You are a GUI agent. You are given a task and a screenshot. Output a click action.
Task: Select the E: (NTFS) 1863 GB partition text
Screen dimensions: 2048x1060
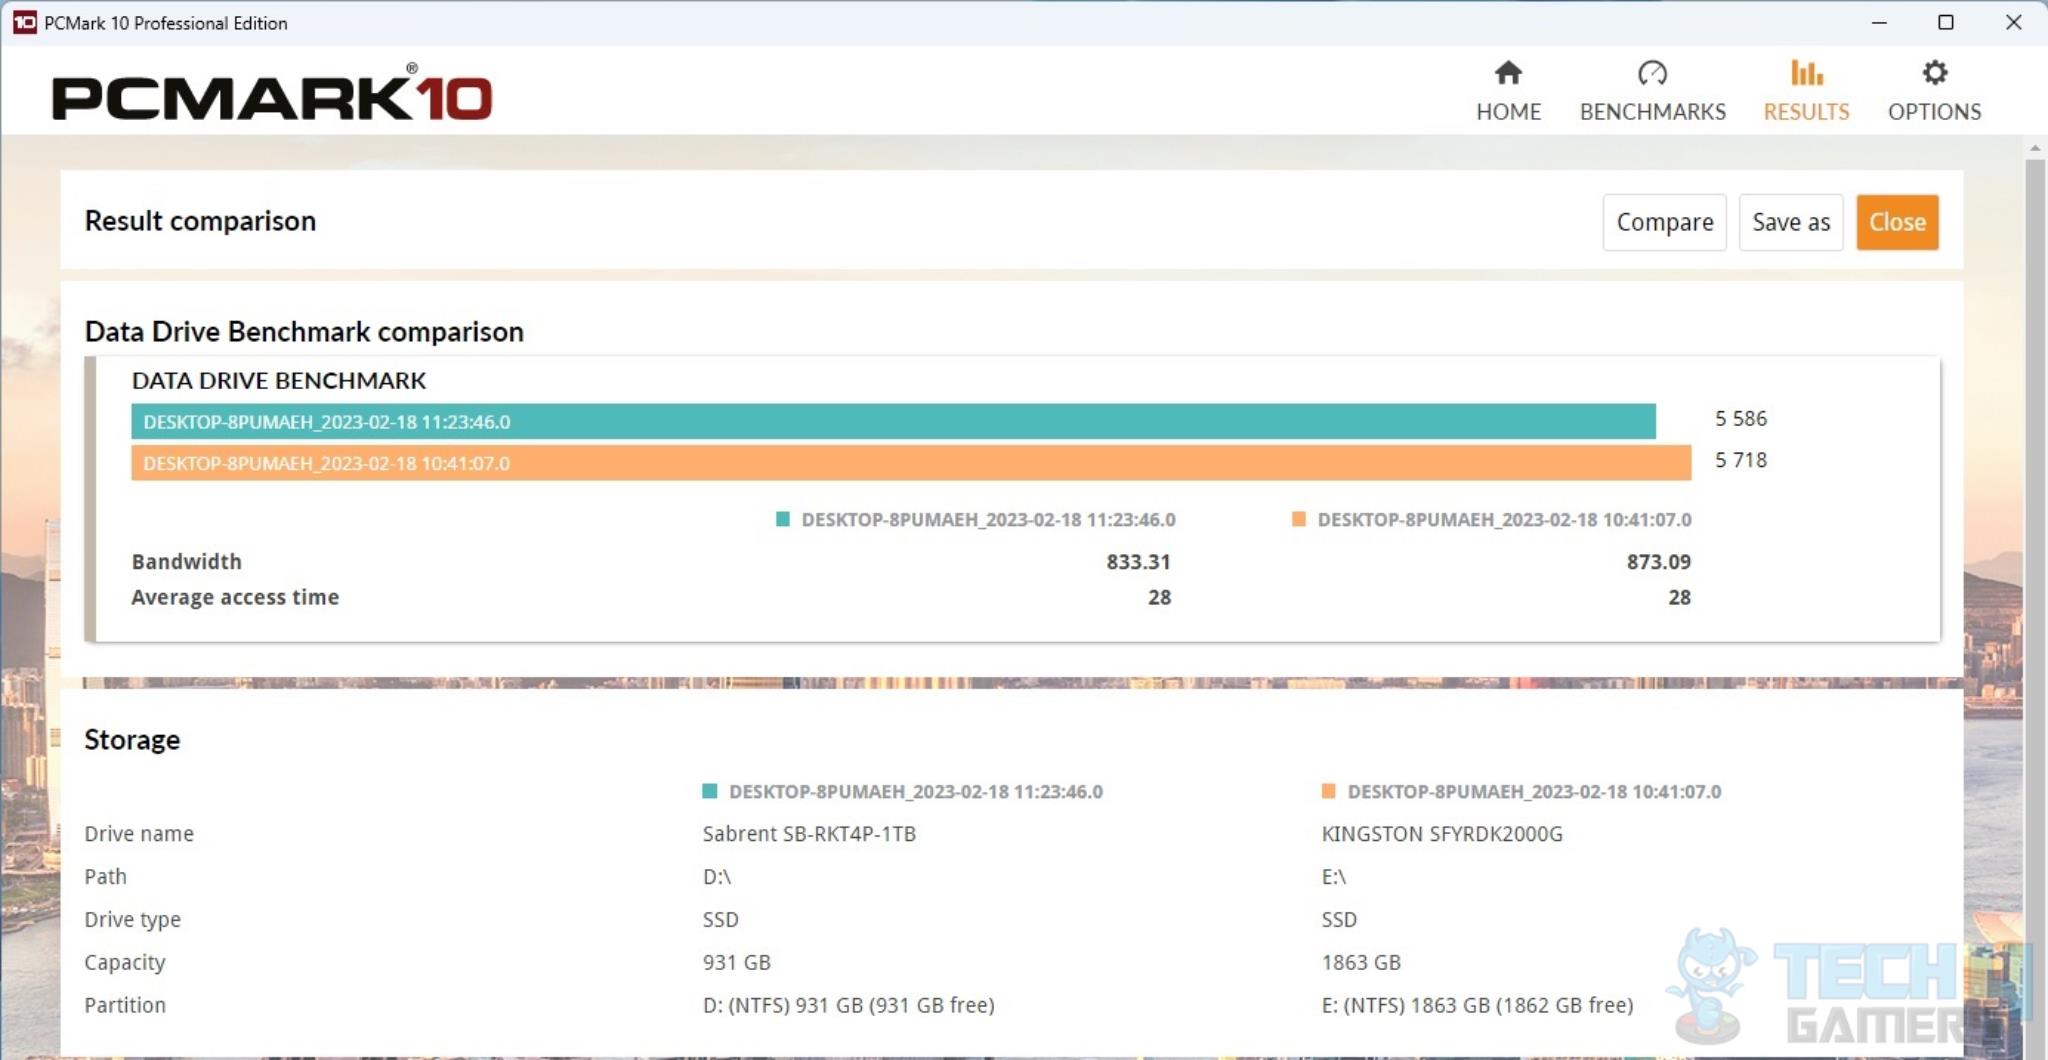coord(1477,1005)
